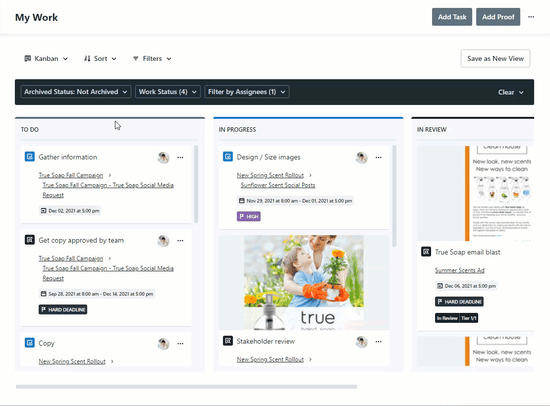Click the In Review Tier 1/1 badge
Screen dimensions: 550x406
[x=456, y=318]
